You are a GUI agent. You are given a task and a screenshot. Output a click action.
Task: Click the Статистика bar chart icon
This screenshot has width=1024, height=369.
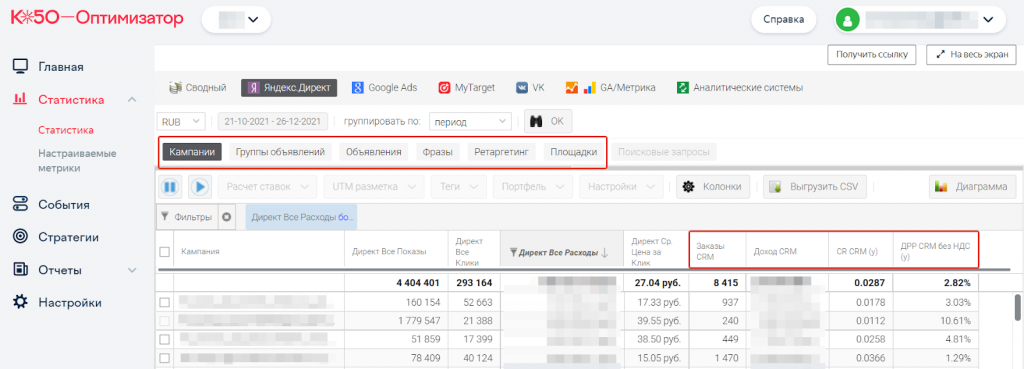[21, 99]
